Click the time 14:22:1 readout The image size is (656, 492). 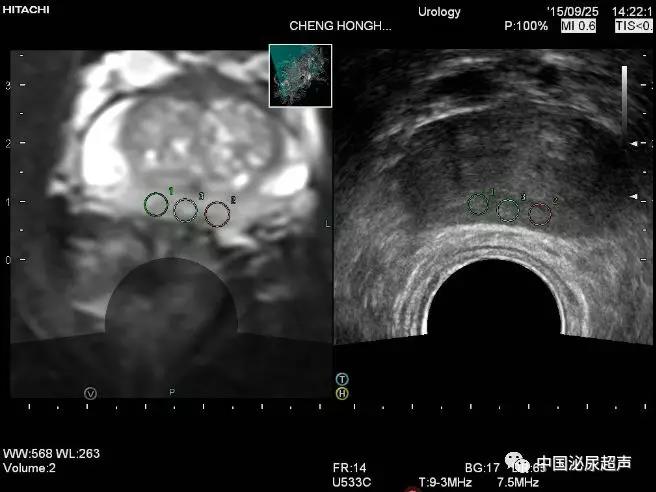[x=632, y=11]
